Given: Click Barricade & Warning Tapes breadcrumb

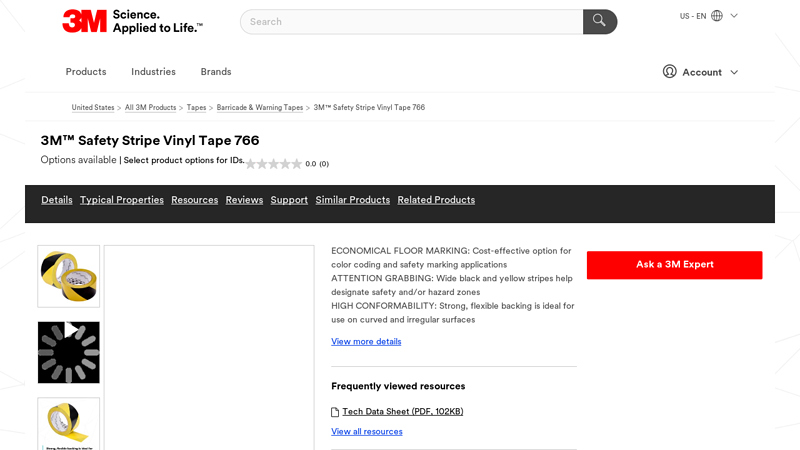Looking at the screenshot, I should click(260, 108).
